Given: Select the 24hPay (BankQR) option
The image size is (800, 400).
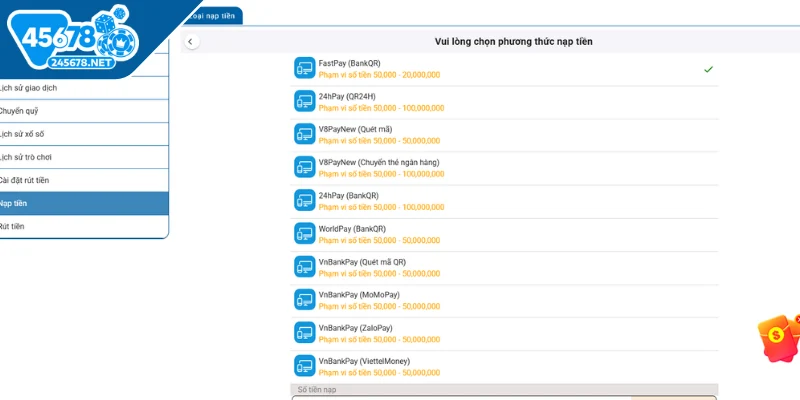Looking at the screenshot, I should 504,201.
